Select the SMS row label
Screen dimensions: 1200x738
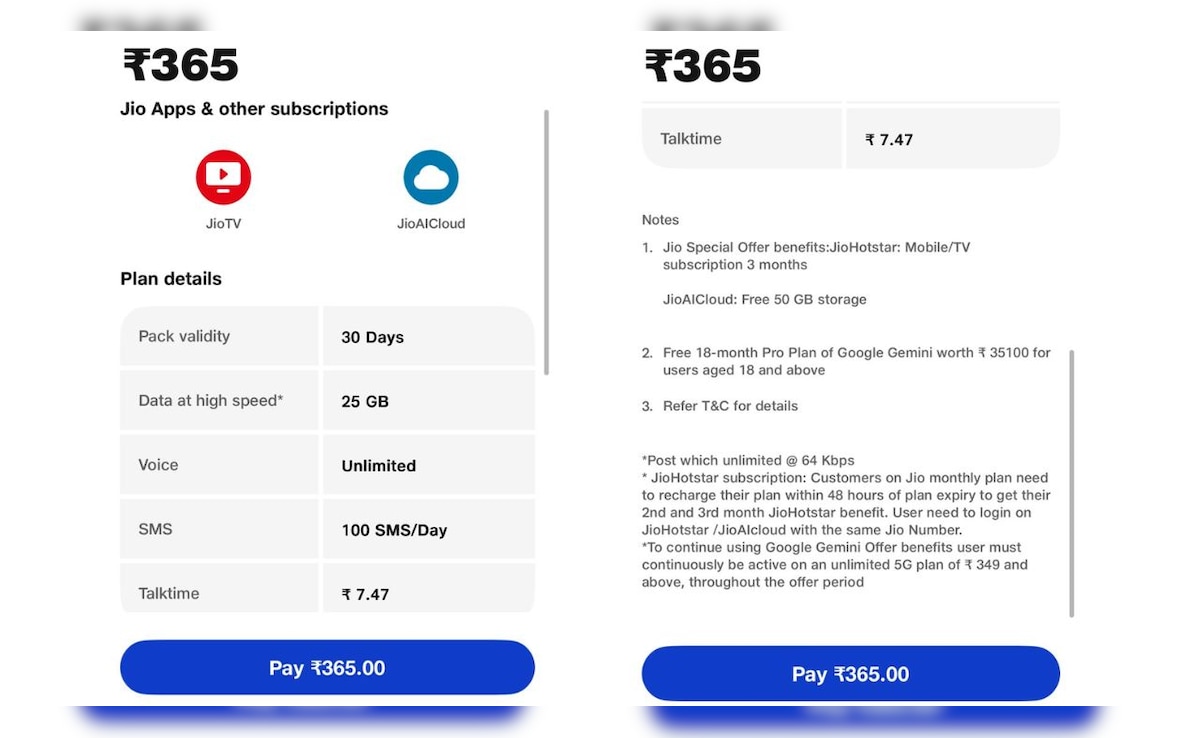point(155,529)
